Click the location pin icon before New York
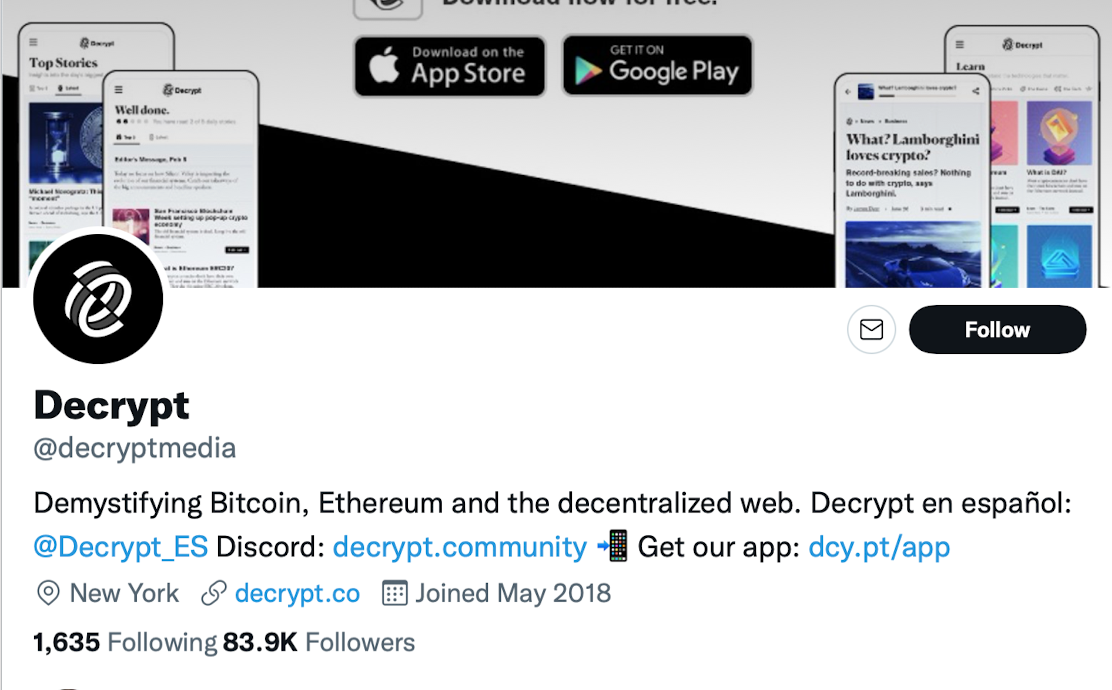Image resolution: width=1112 pixels, height=690 pixels. (46, 593)
